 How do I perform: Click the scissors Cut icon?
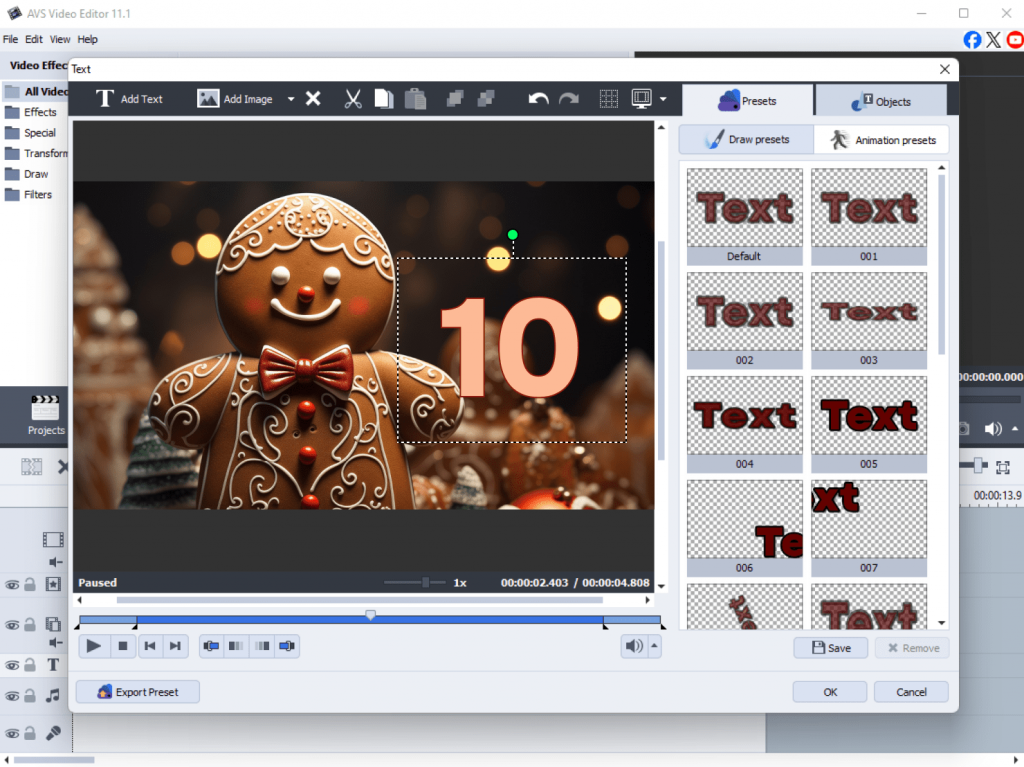point(353,99)
